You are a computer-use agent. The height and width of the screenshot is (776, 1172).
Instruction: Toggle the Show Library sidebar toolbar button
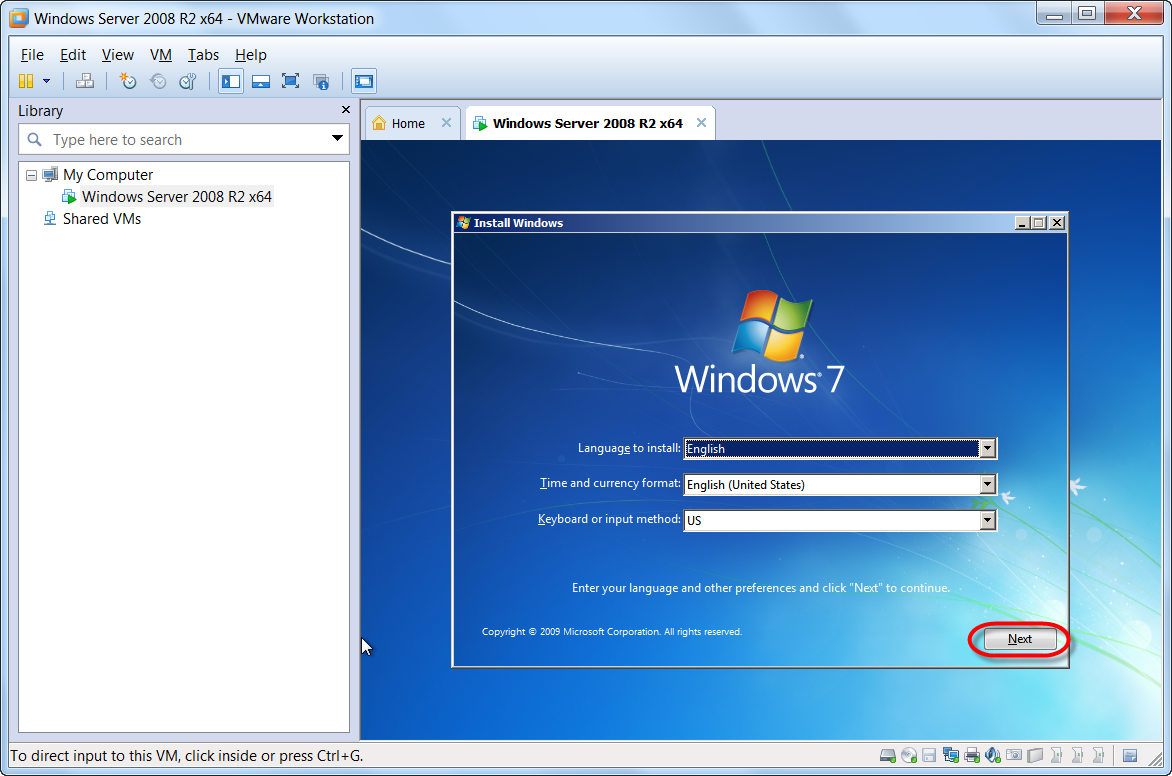(x=231, y=81)
